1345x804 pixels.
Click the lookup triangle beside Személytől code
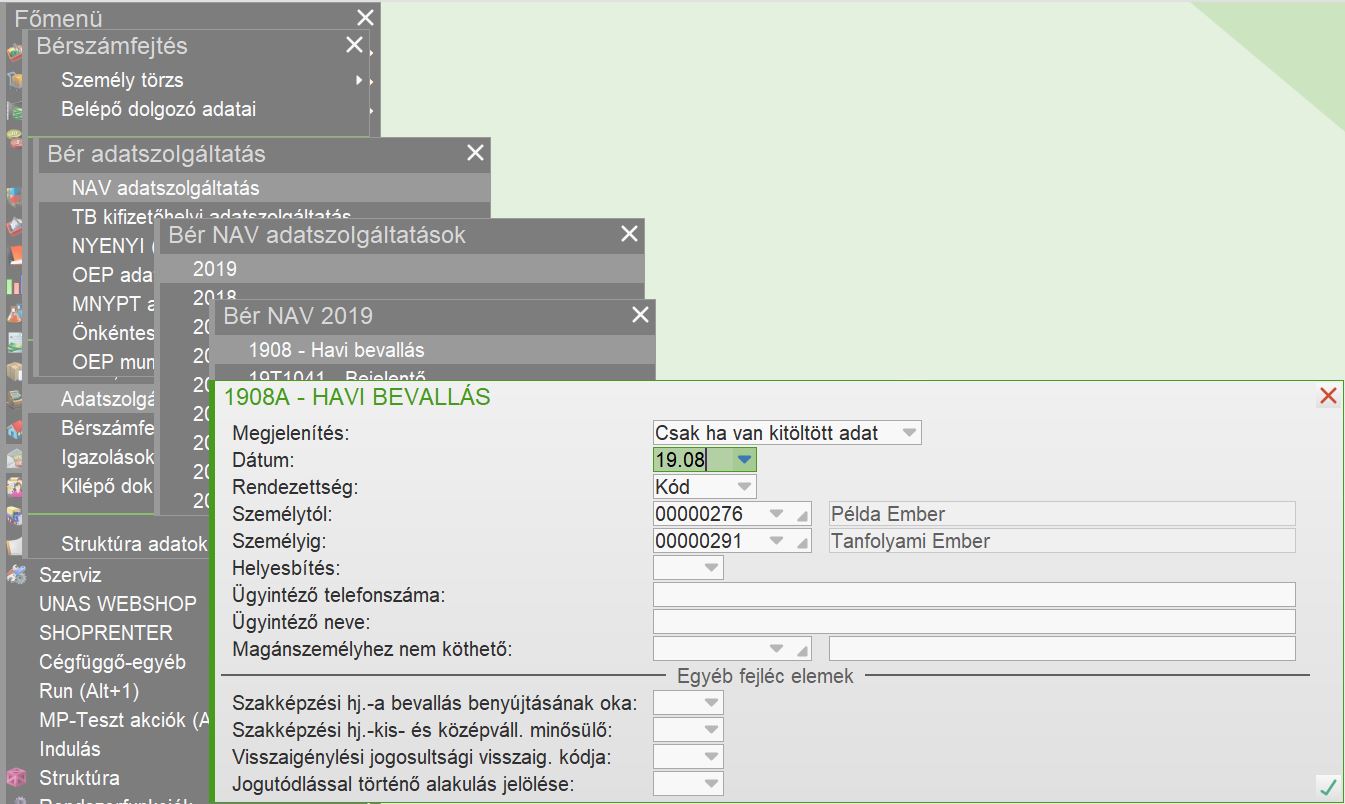(803, 515)
